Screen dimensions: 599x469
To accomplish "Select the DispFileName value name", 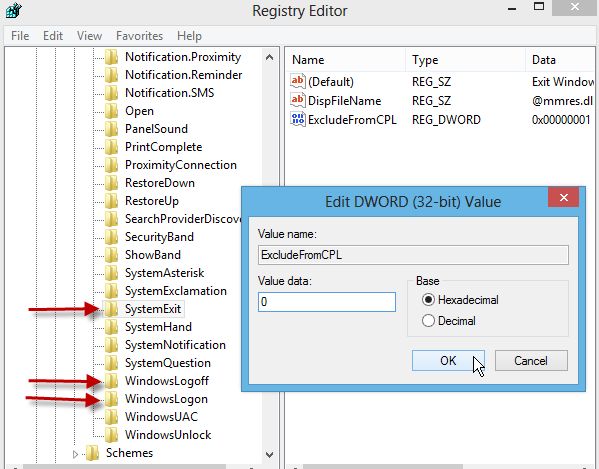I will pos(345,100).
